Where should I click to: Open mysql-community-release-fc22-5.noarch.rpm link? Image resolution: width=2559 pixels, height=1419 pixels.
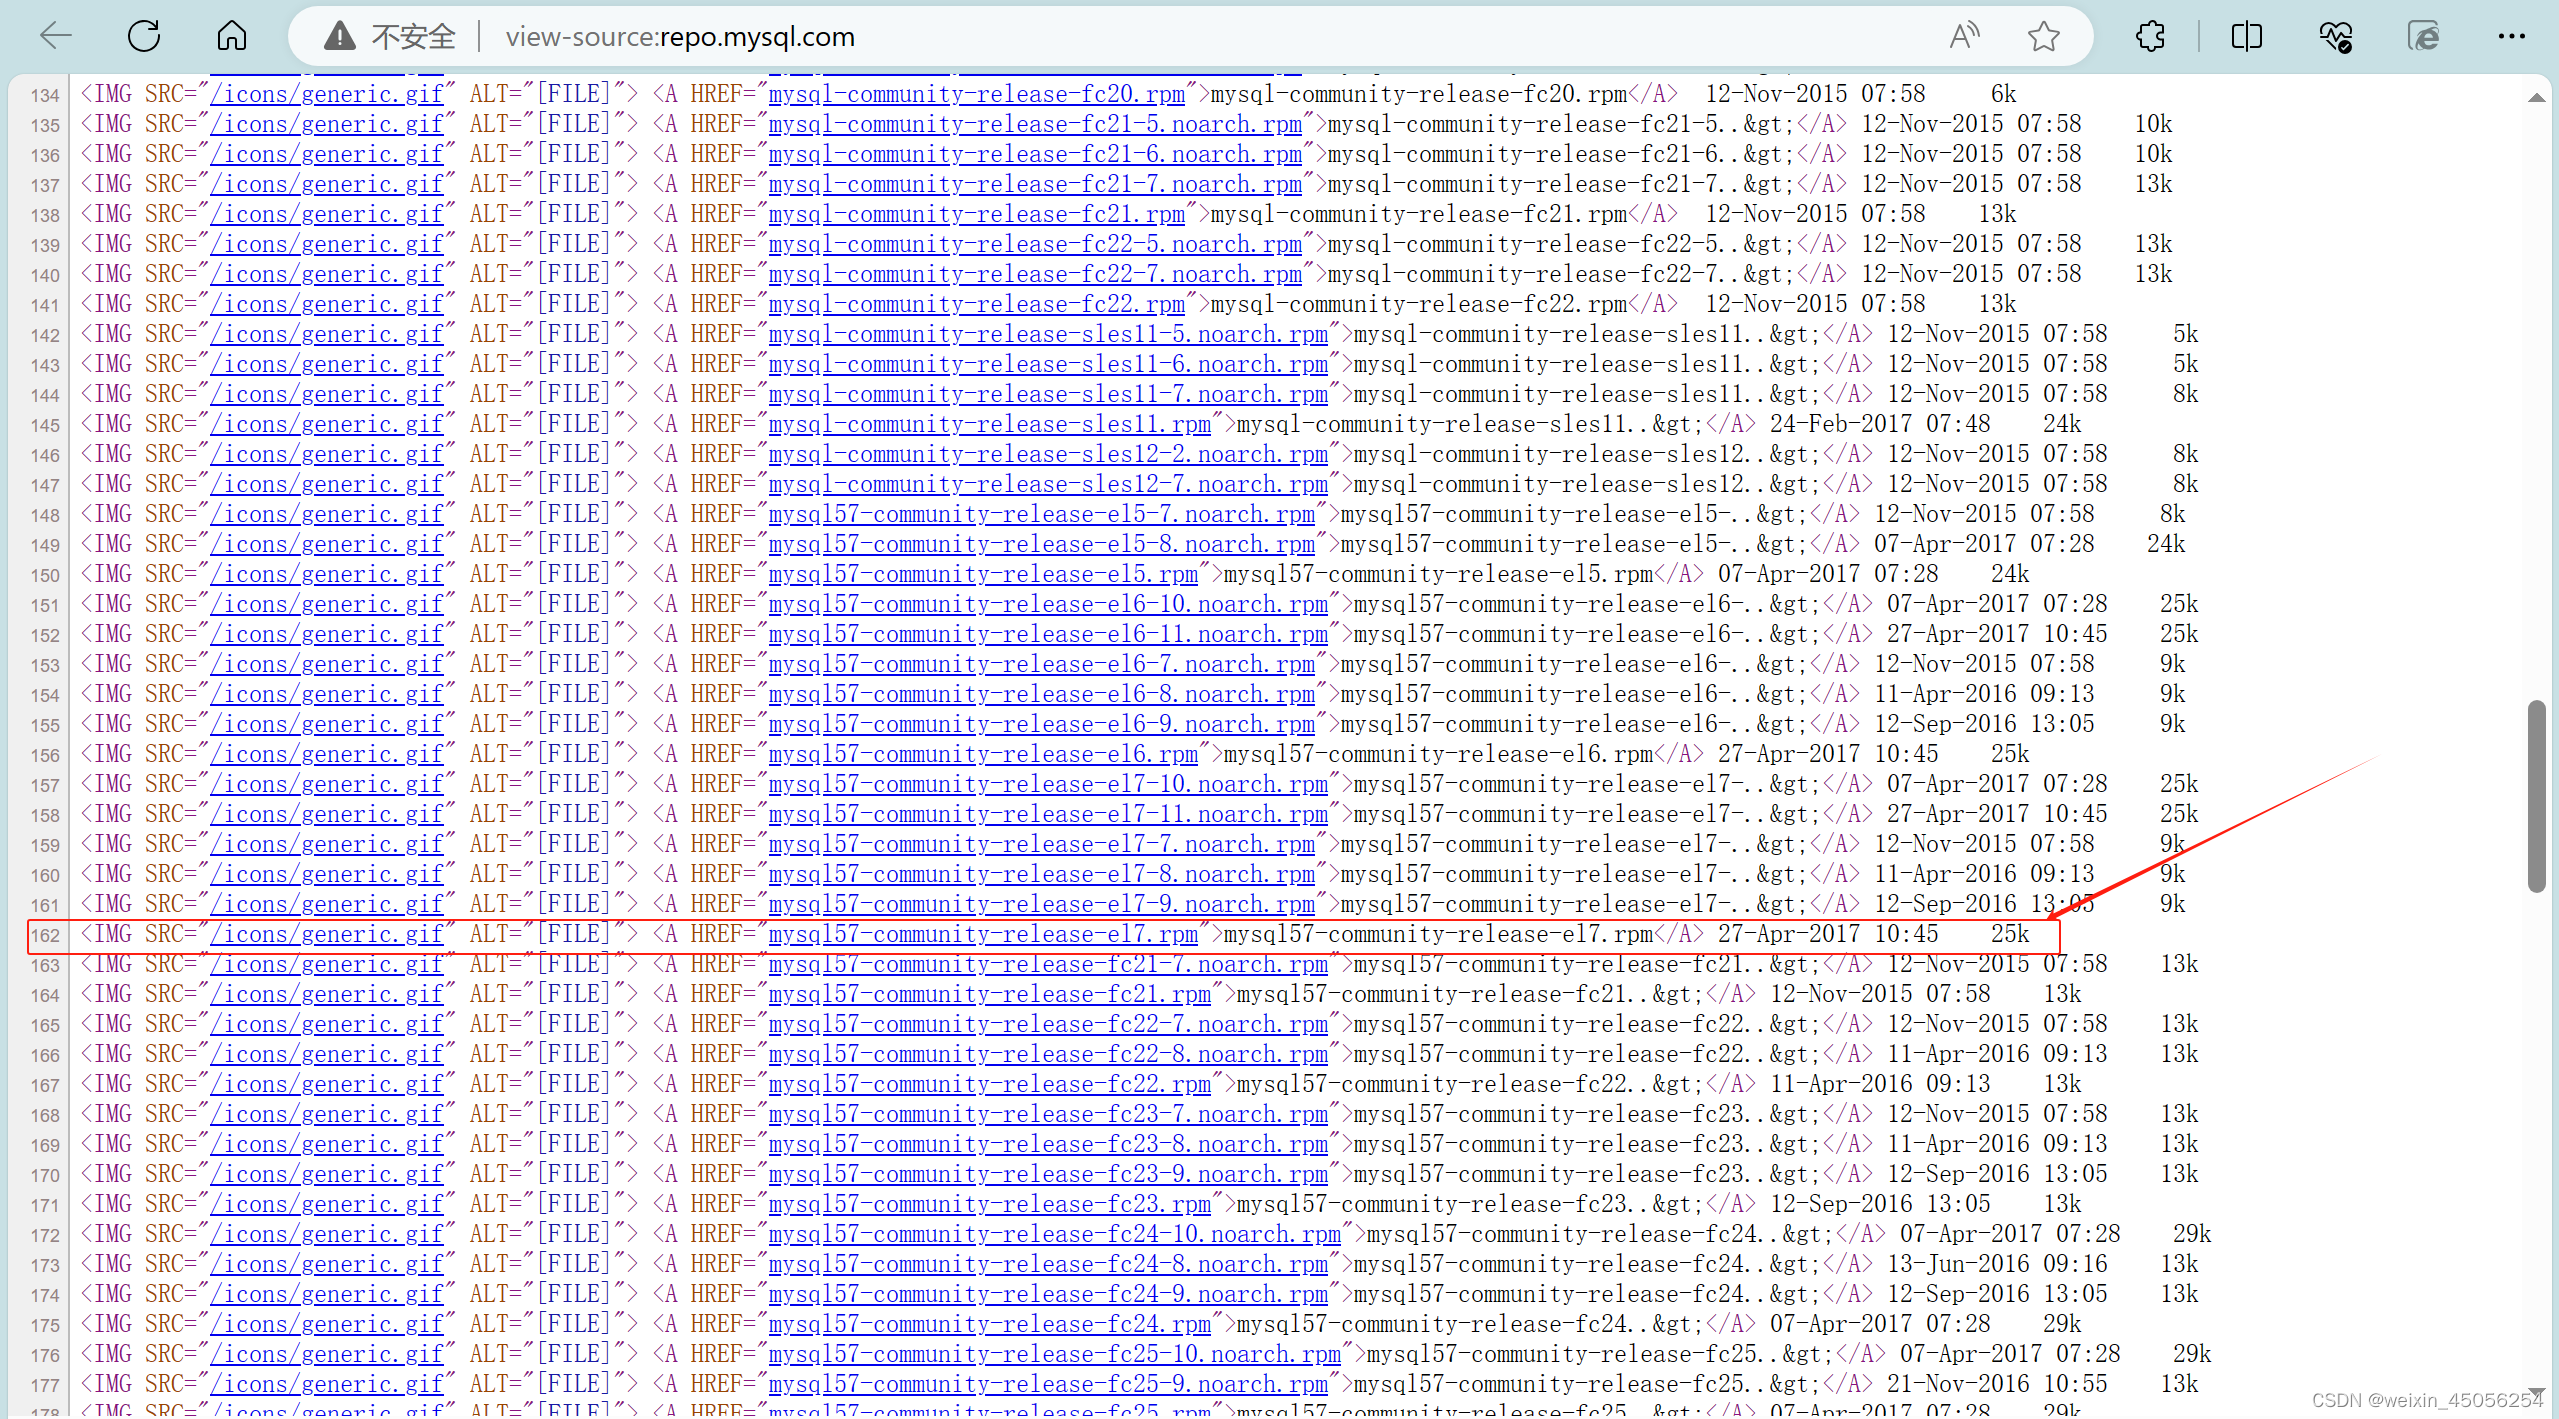pos(1034,244)
